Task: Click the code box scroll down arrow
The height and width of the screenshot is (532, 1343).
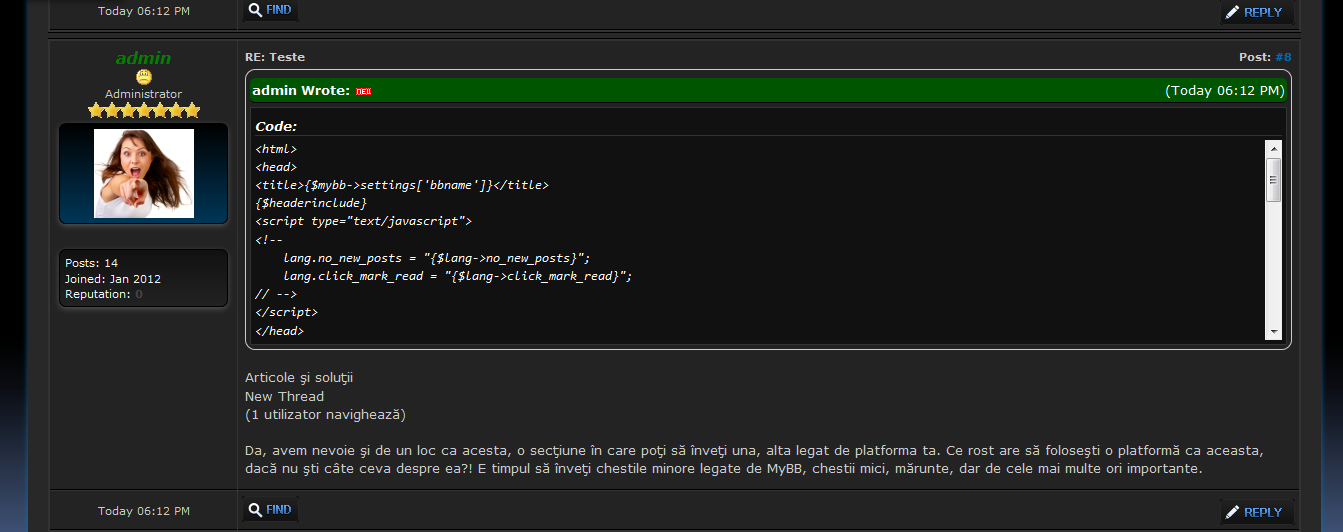Action: (x=1273, y=331)
